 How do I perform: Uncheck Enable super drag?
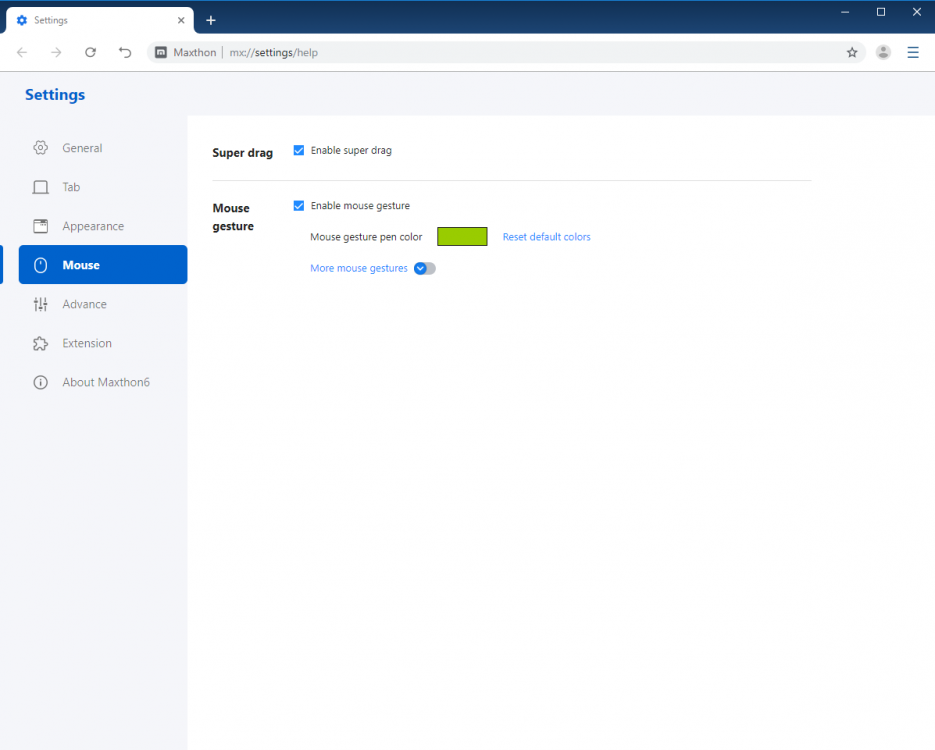pos(298,150)
